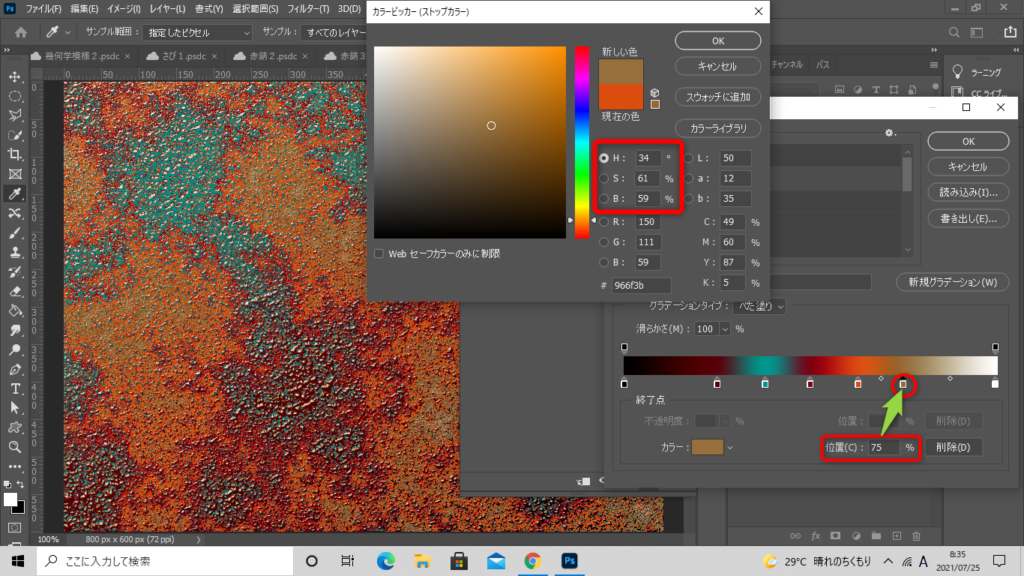The width and height of the screenshot is (1024, 576).
Task: Click the カラーライブラリ button
Action: (718, 128)
